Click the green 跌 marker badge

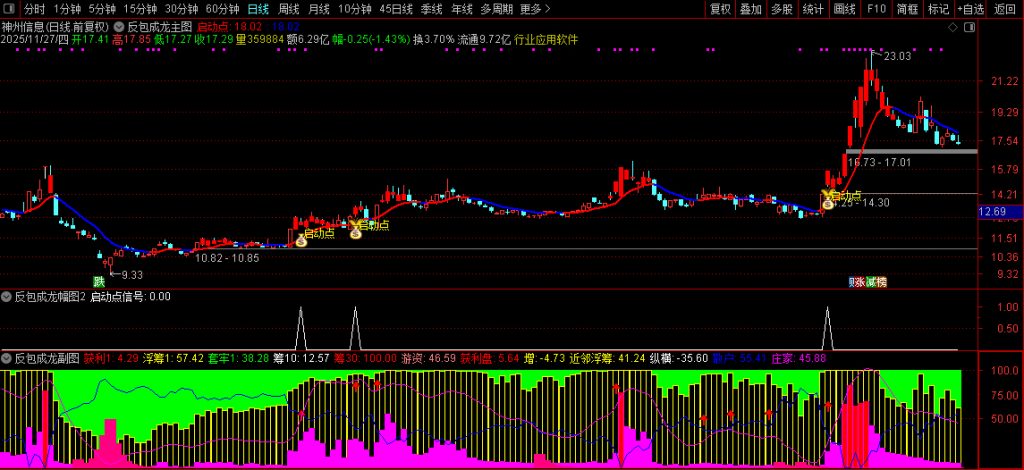[x=99, y=282]
